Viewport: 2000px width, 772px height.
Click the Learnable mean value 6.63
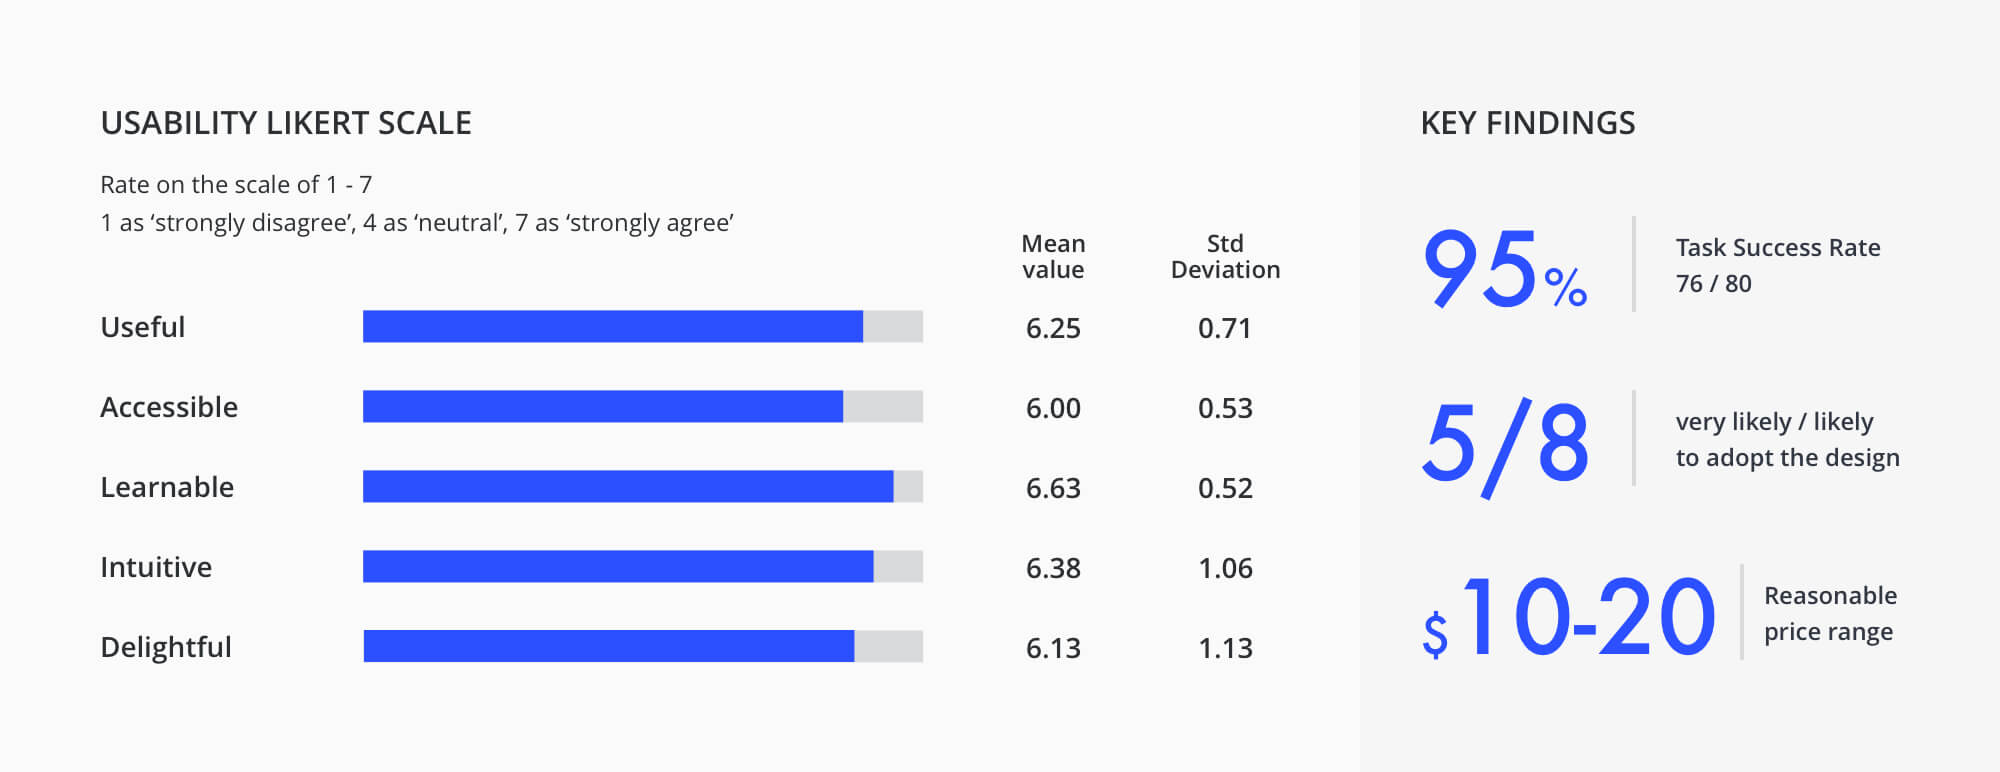click(1053, 488)
